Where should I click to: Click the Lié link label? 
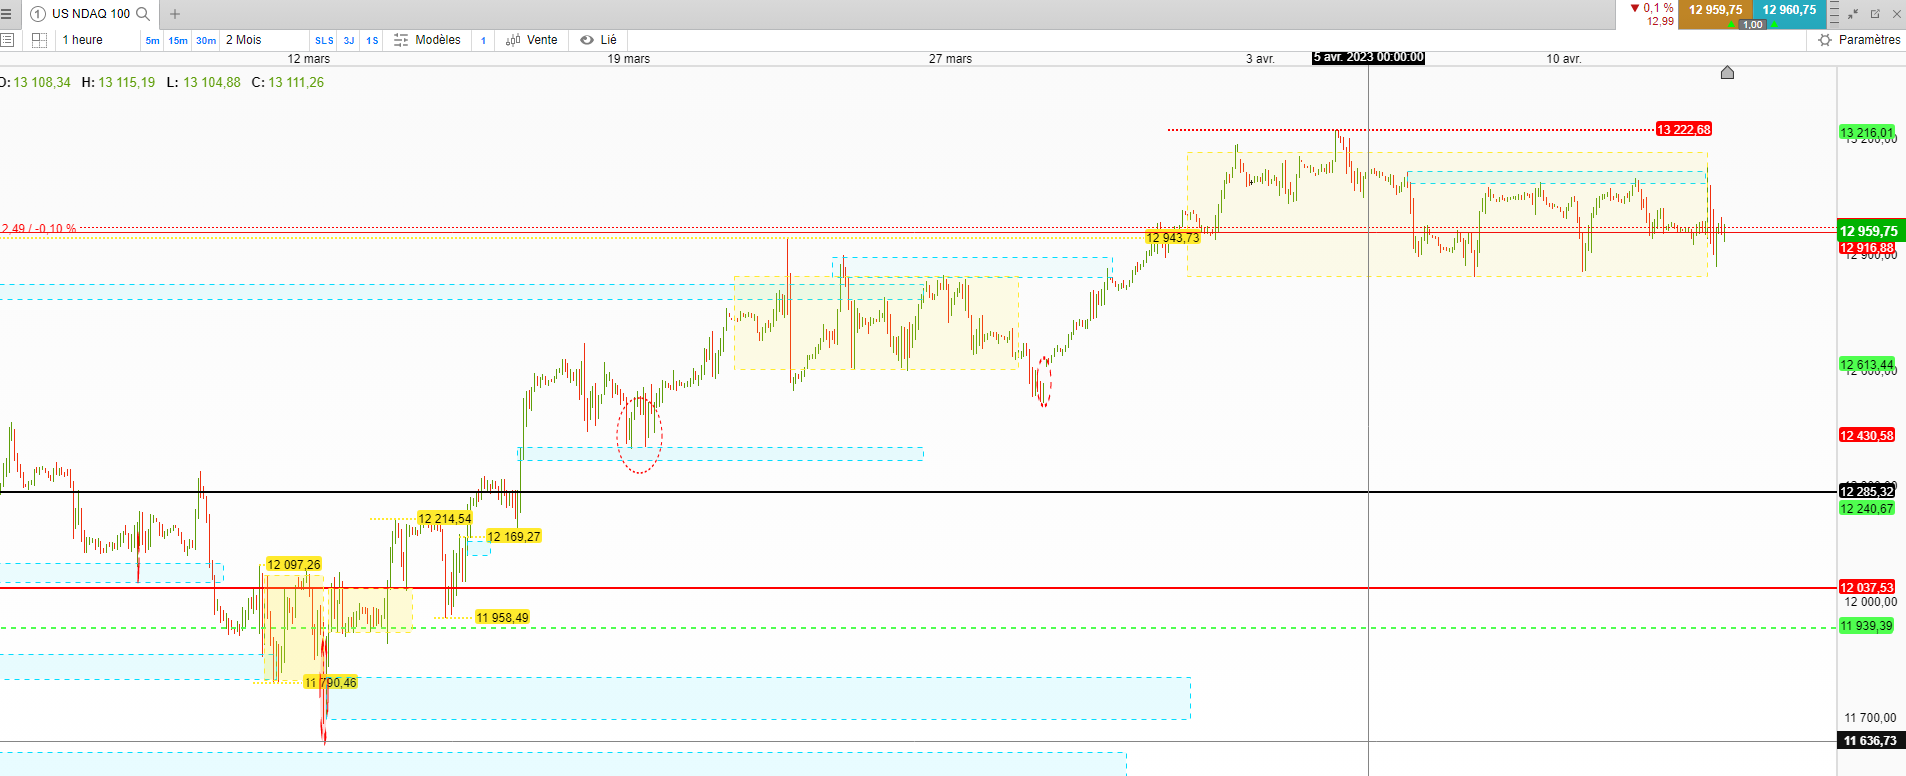click(x=608, y=40)
